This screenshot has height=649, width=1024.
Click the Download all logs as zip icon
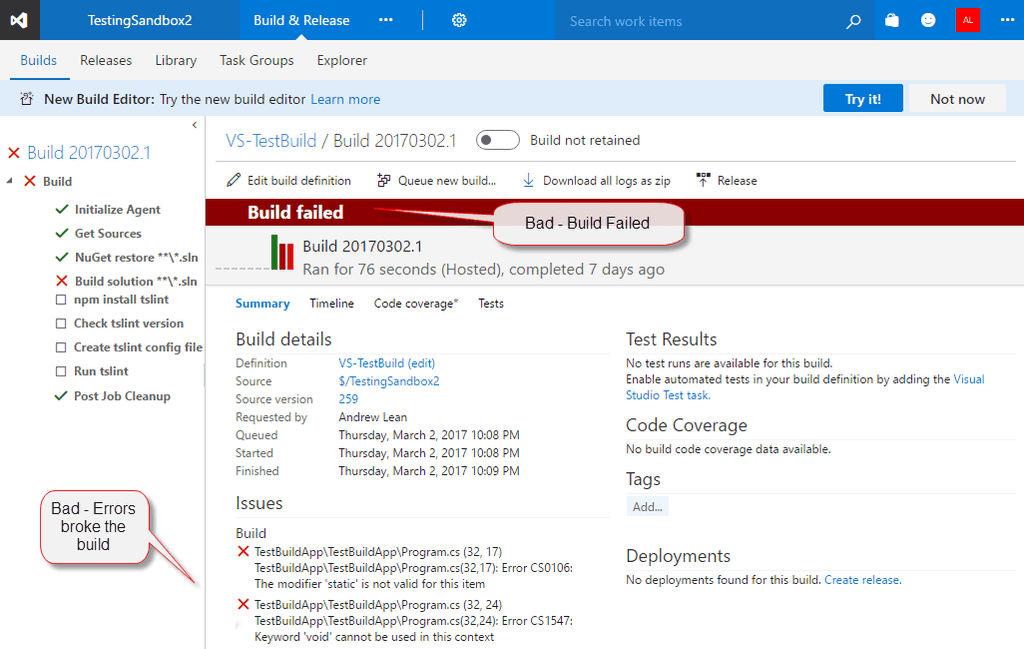click(527, 181)
